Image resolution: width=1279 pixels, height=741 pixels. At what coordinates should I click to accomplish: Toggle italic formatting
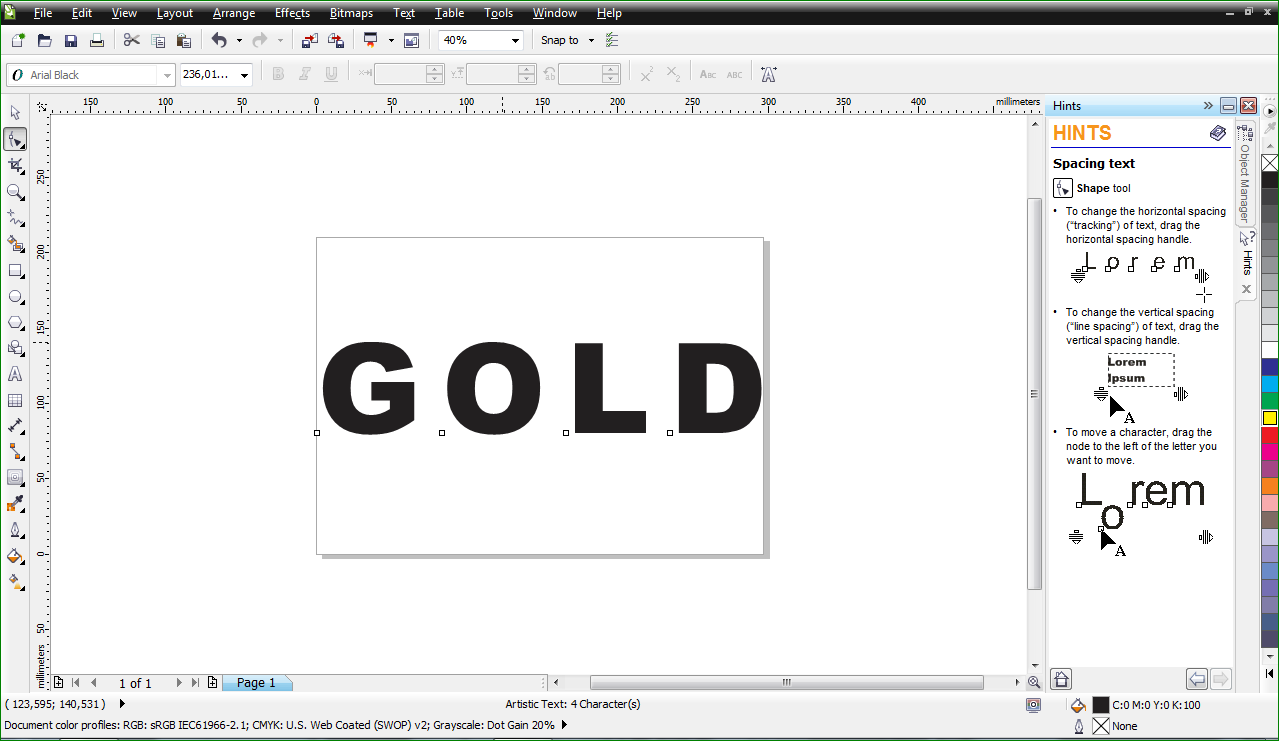coord(304,73)
